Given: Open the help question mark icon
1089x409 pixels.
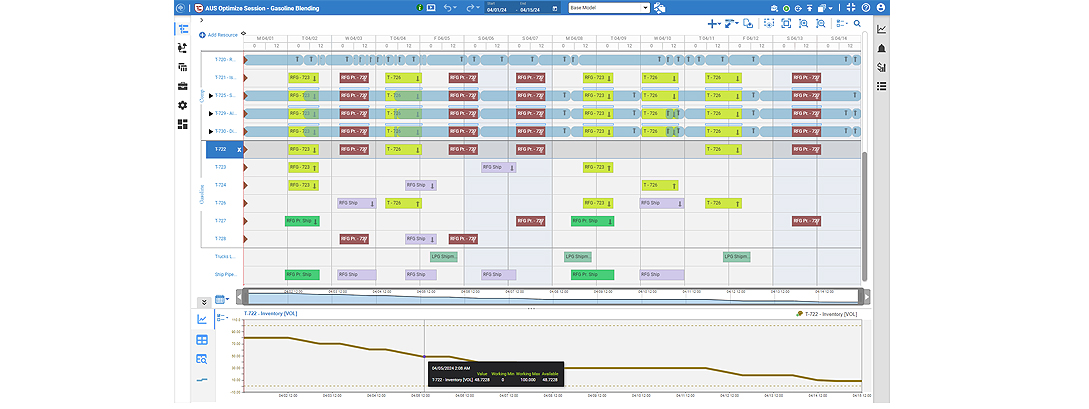Looking at the screenshot, I should point(865,8).
